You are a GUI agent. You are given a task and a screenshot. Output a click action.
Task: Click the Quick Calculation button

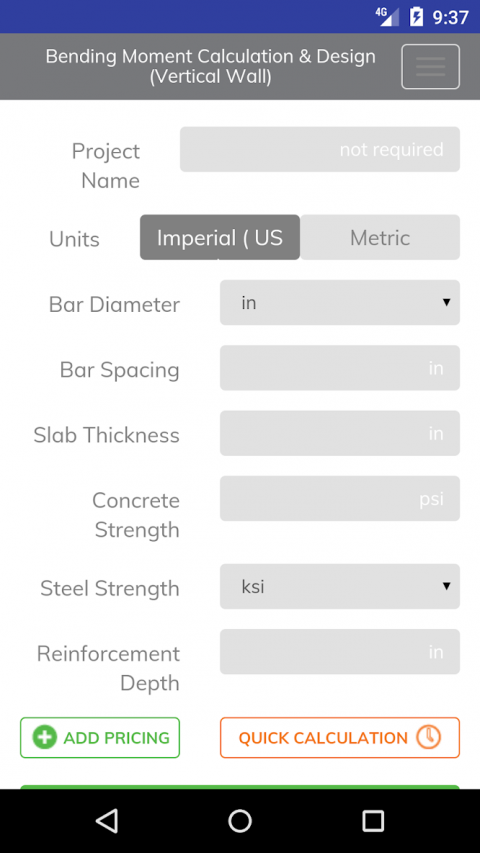pos(340,738)
